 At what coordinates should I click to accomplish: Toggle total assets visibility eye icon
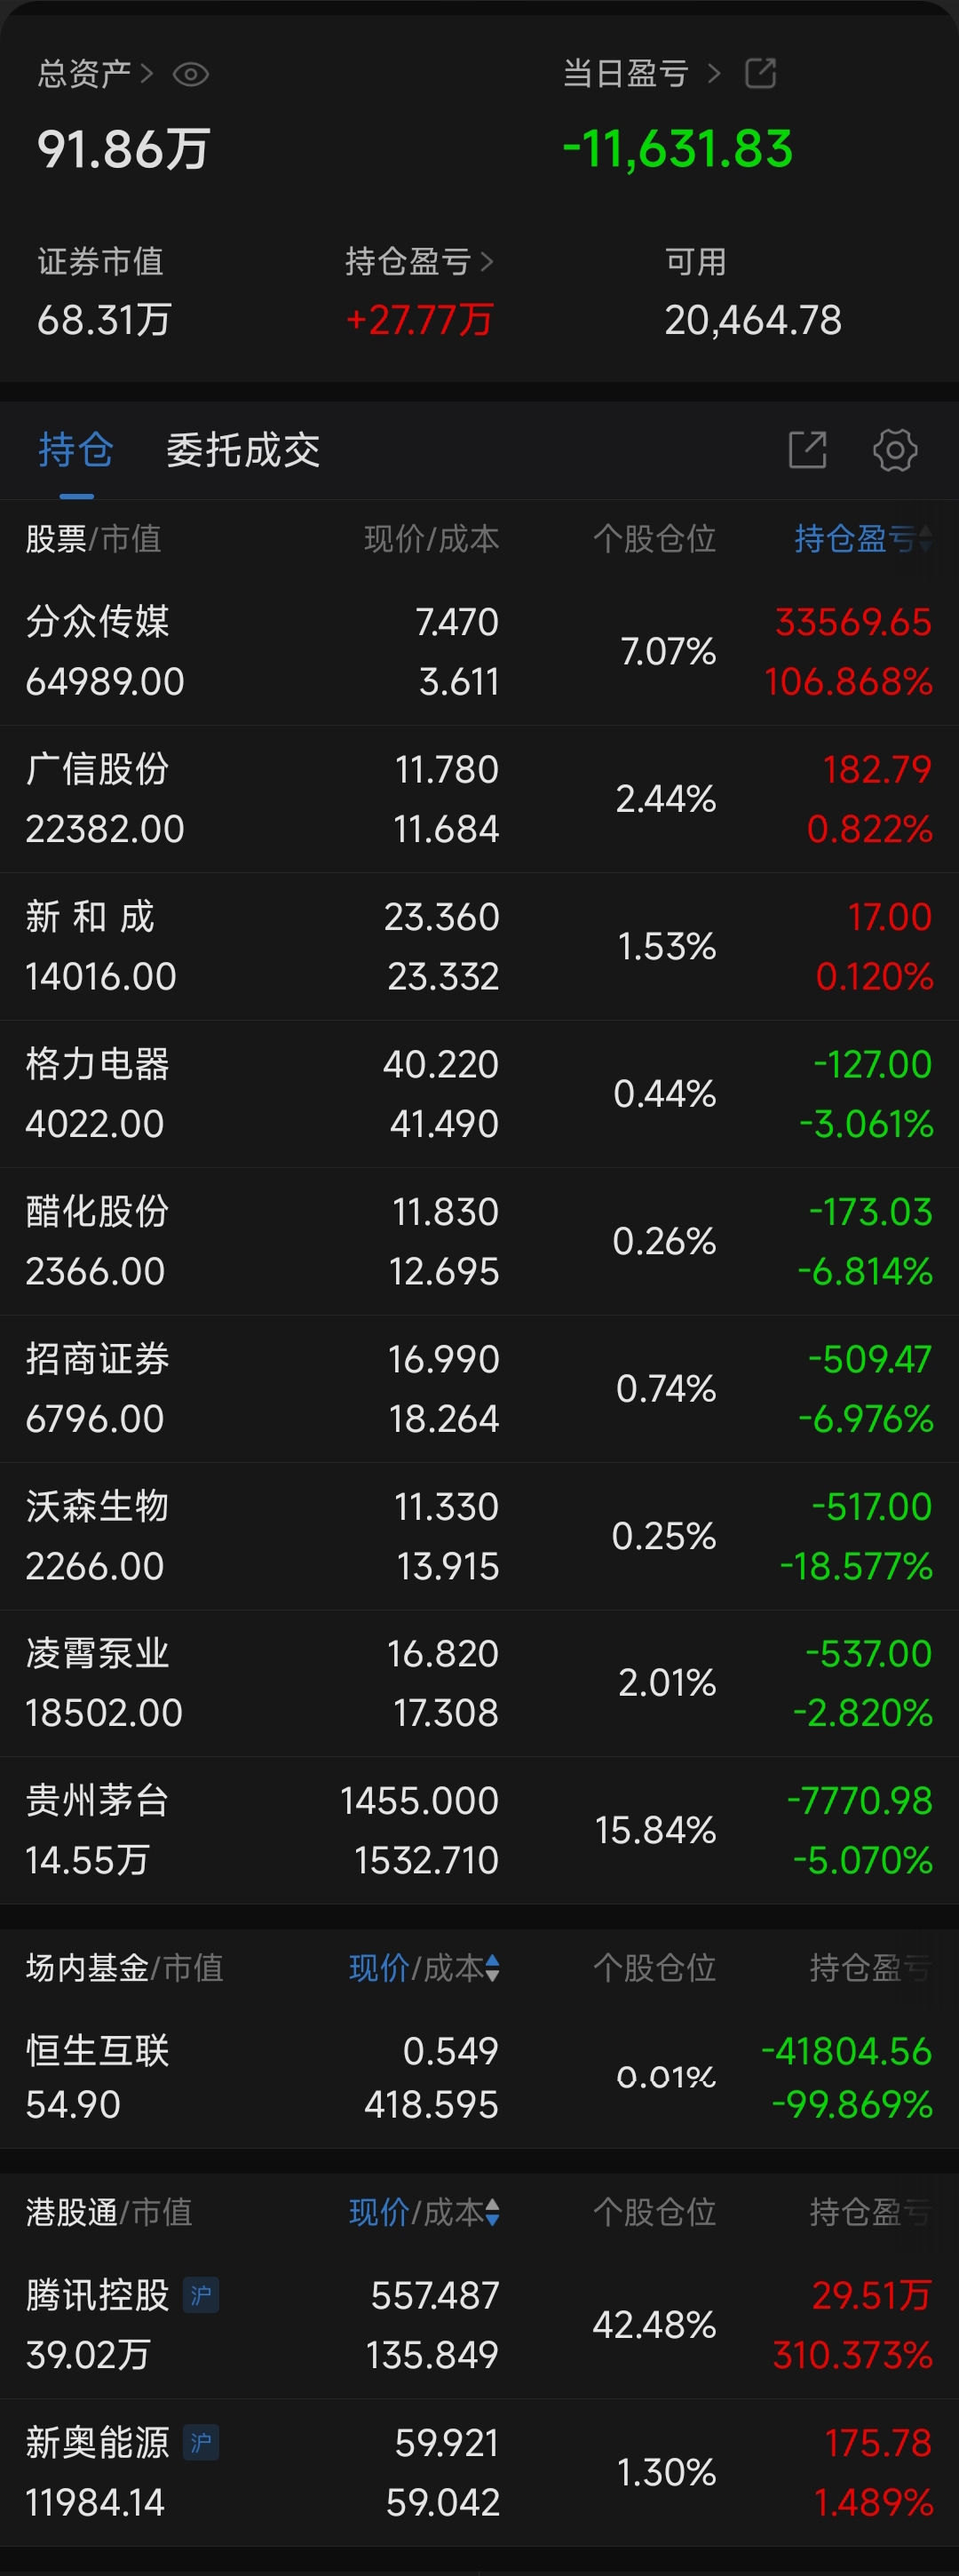[x=190, y=74]
